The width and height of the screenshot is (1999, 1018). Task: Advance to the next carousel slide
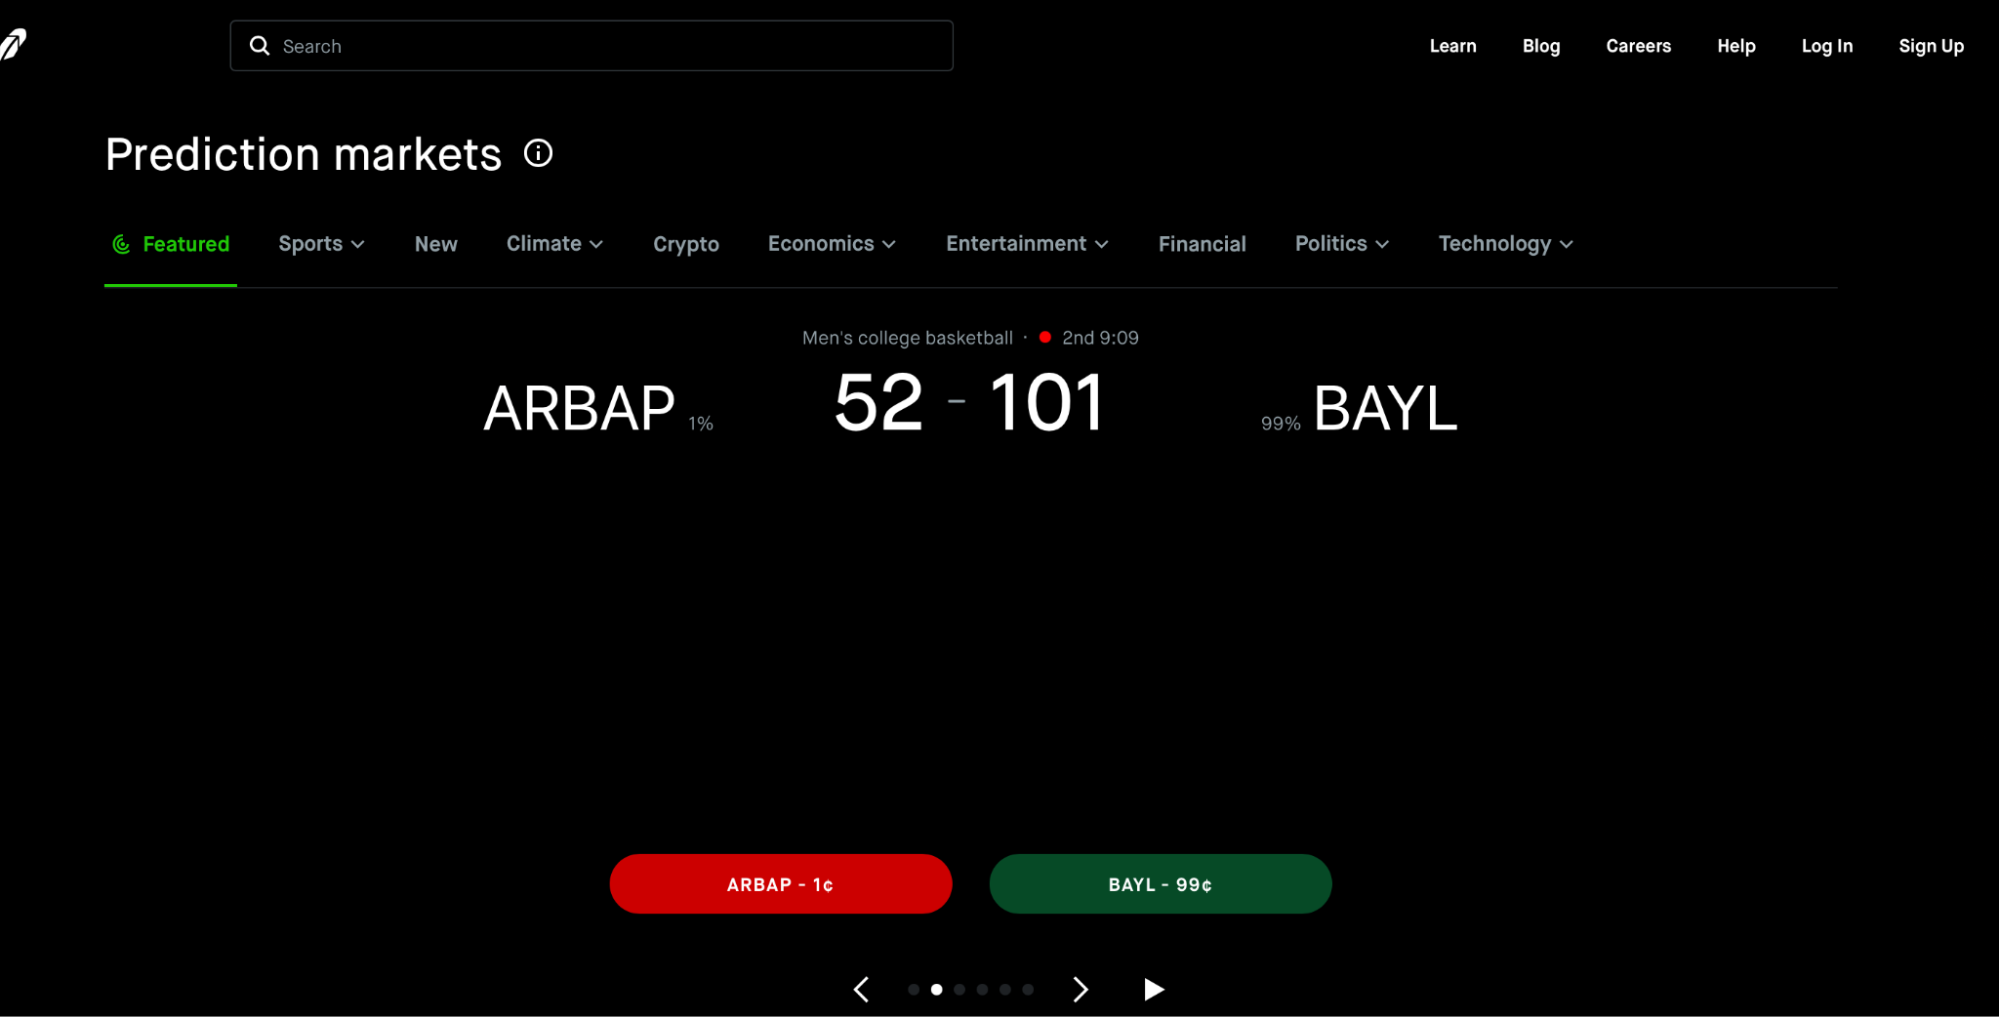[1081, 989]
